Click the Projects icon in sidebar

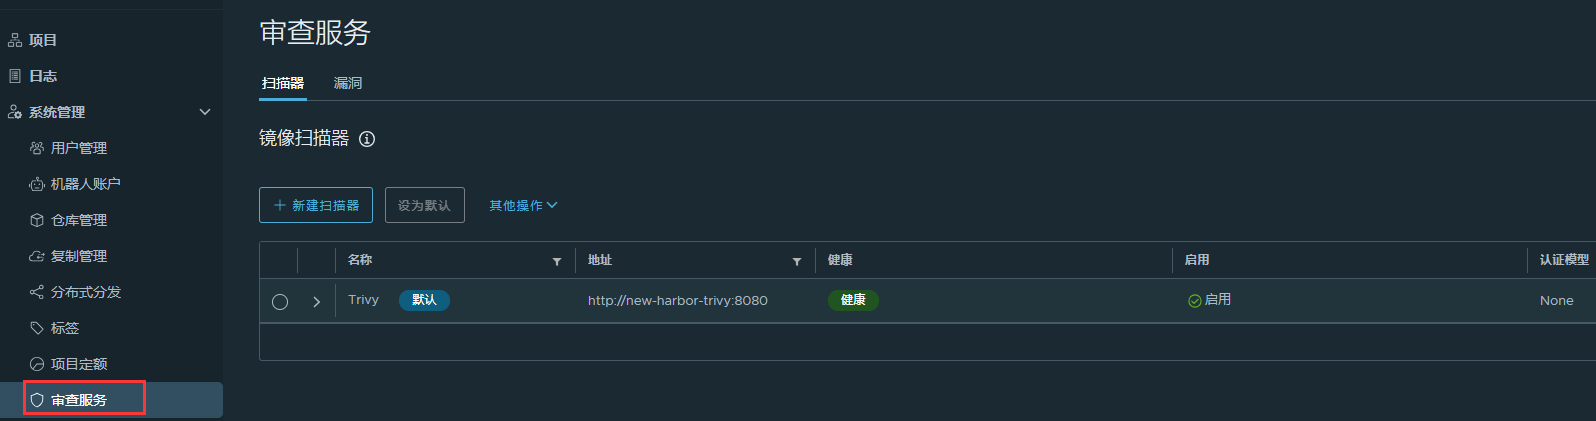[x=15, y=40]
